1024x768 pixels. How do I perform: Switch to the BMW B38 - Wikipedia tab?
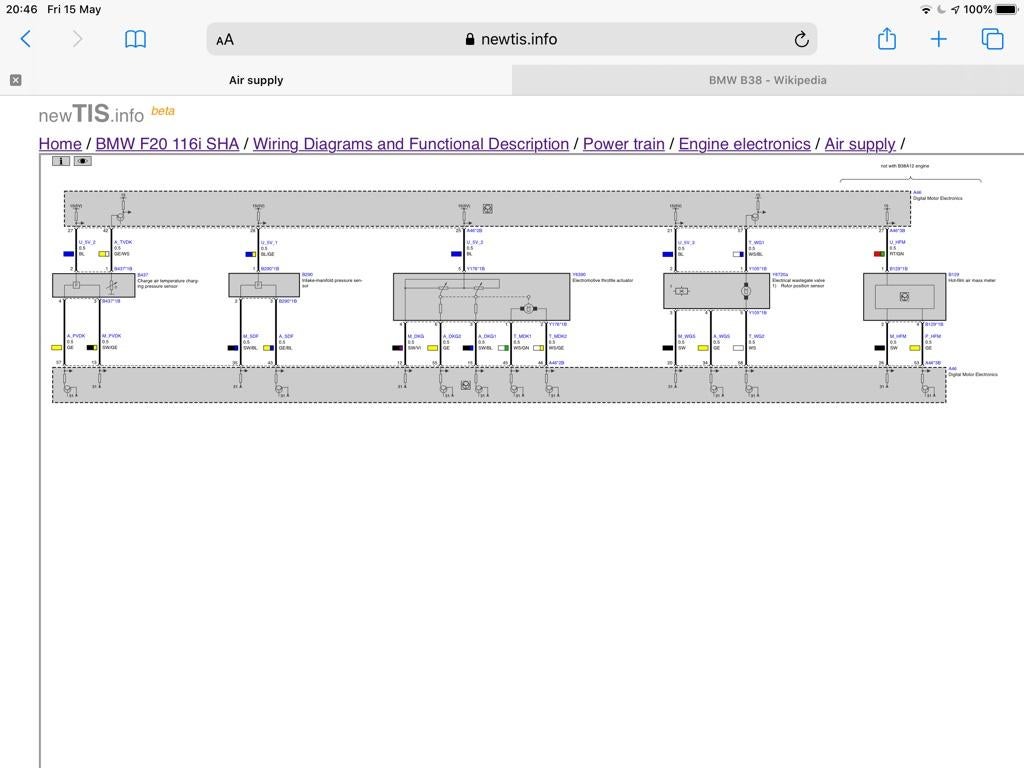pyautogui.click(x=767, y=80)
